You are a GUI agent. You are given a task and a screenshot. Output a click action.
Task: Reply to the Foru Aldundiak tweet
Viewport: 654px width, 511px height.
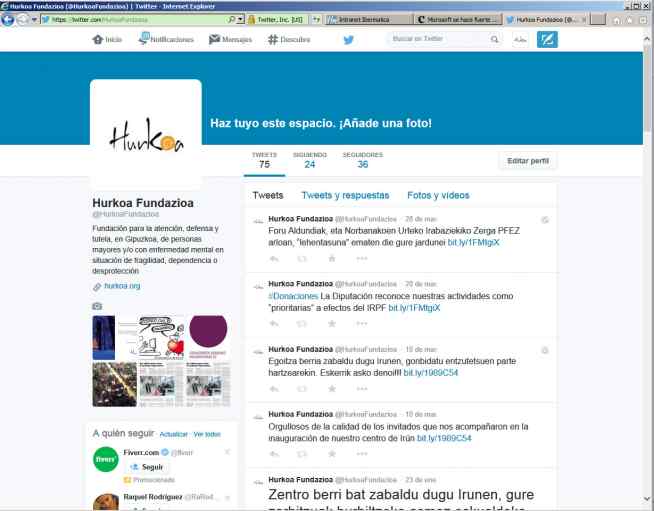[274, 259]
